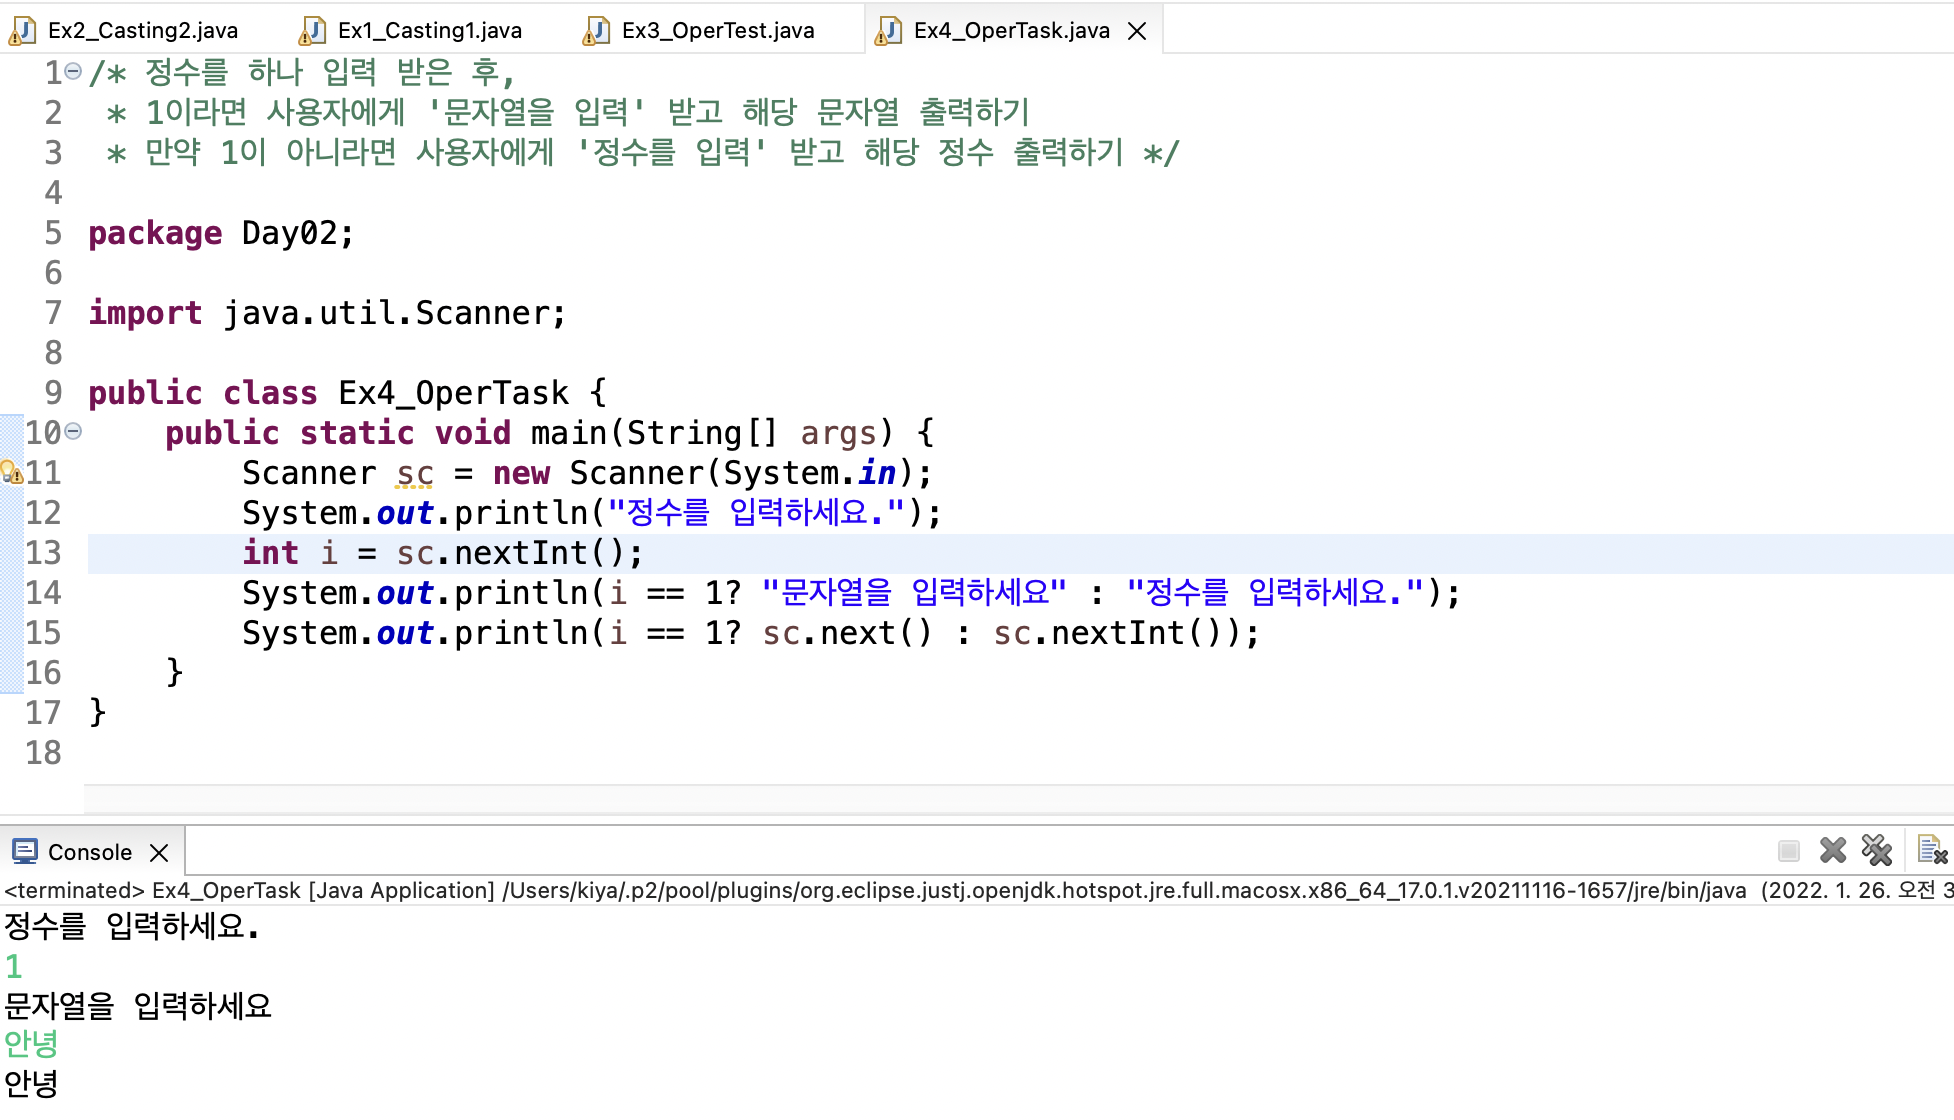Image resolution: width=1954 pixels, height=1120 pixels.
Task: Close the Ex4_OperTask.java editor tab
Action: [x=1137, y=31]
